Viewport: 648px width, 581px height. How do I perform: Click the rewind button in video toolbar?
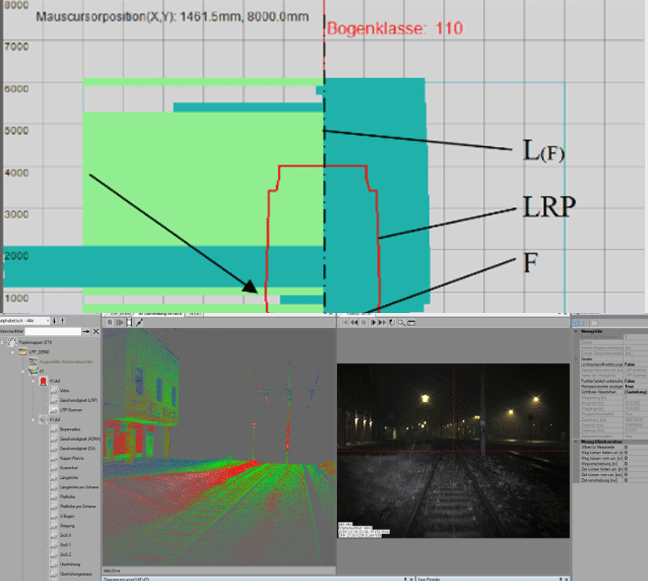pyautogui.click(x=352, y=323)
